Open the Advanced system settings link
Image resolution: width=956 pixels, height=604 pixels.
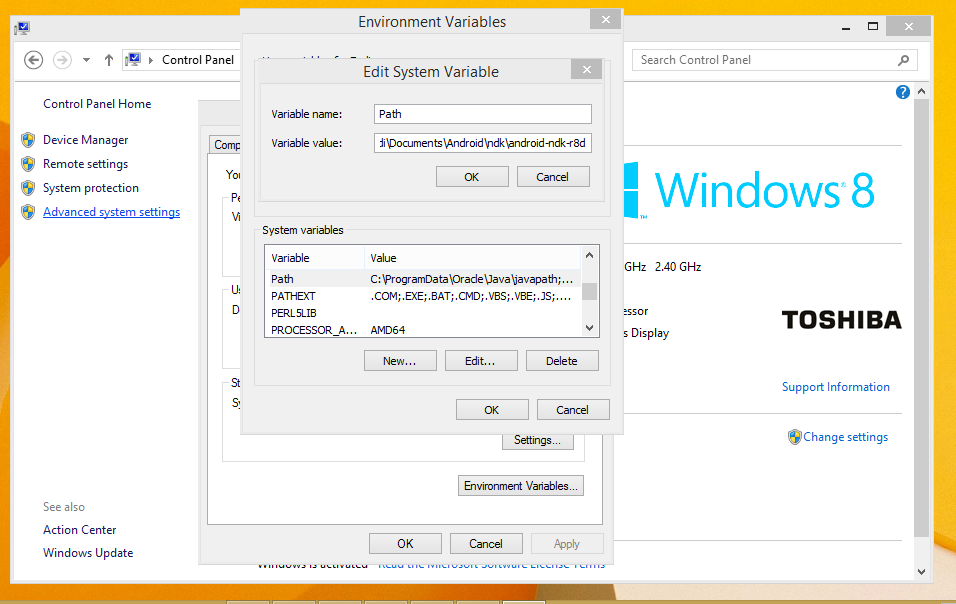tap(112, 212)
